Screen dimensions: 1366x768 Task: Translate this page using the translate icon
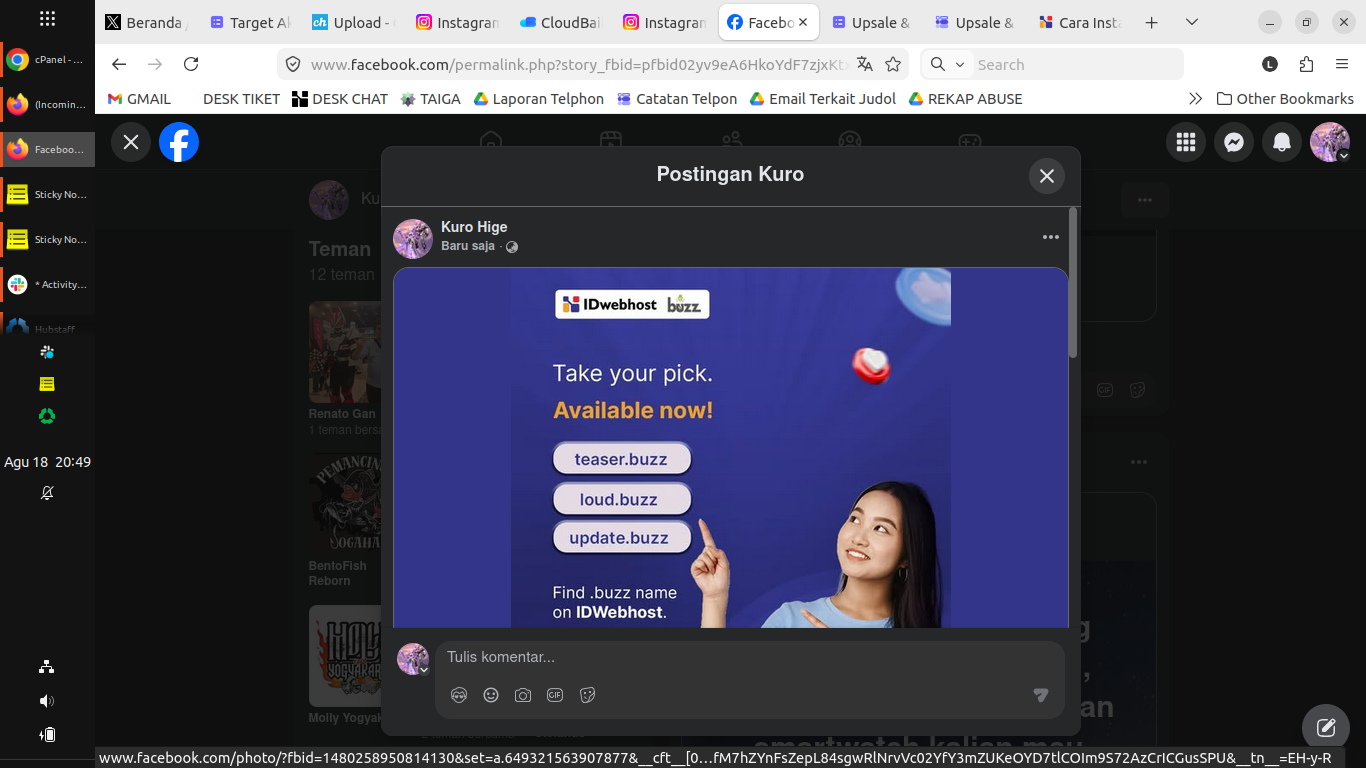click(865, 64)
